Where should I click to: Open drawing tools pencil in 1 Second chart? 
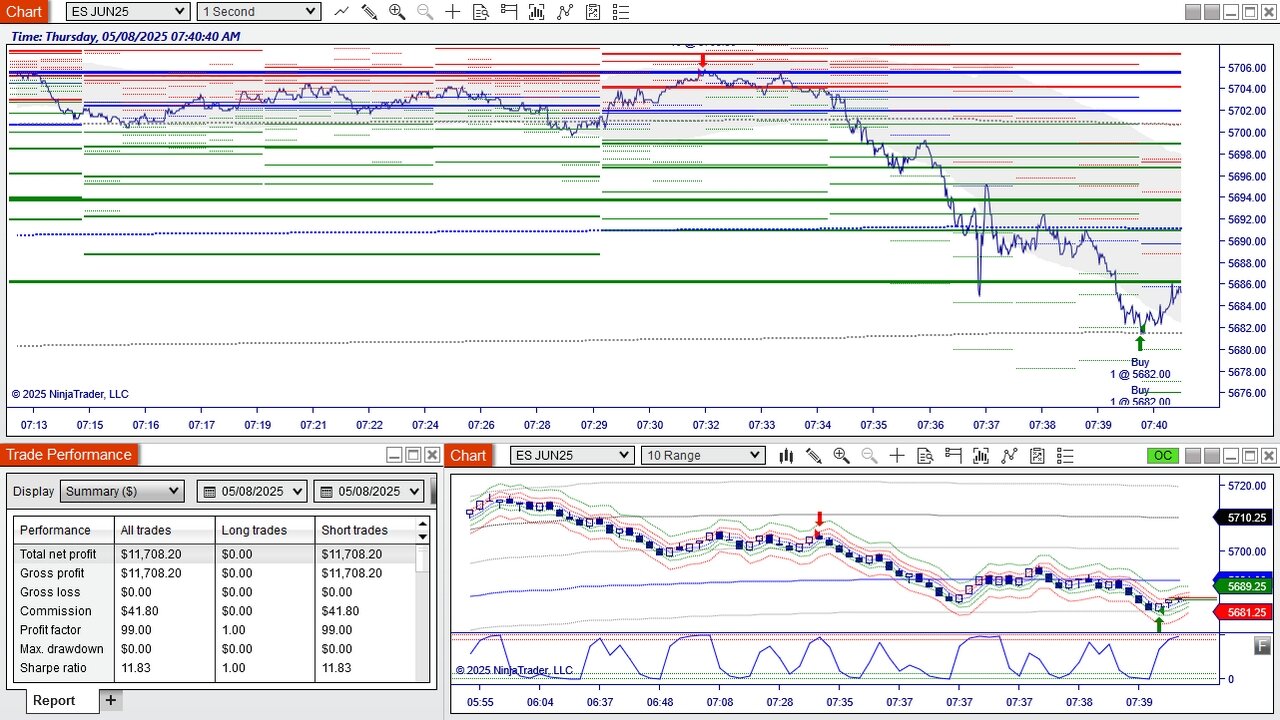[x=369, y=12]
